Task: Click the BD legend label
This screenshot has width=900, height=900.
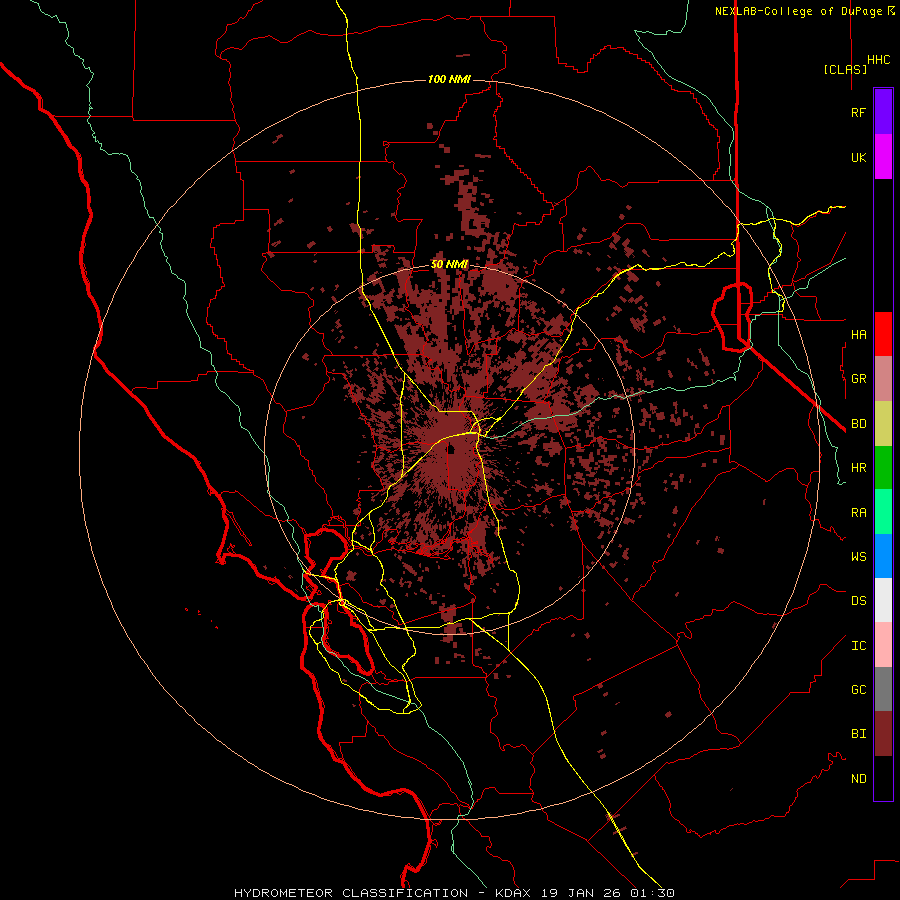Action: tap(858, 424)
